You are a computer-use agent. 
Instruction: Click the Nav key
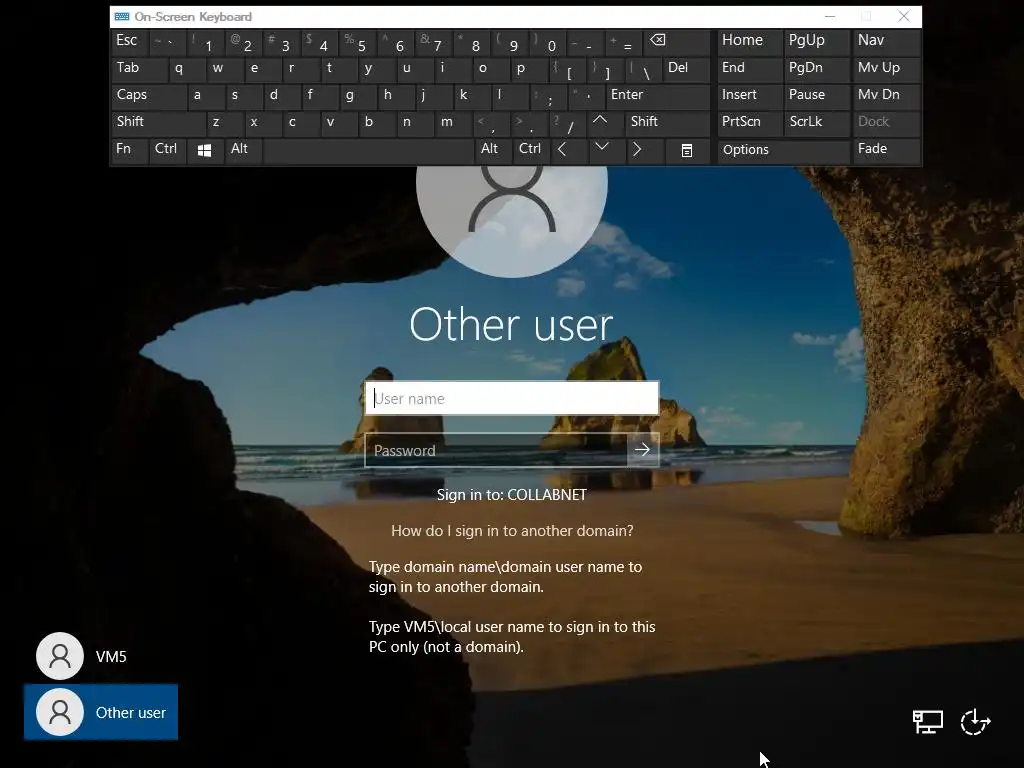[886, 42]
